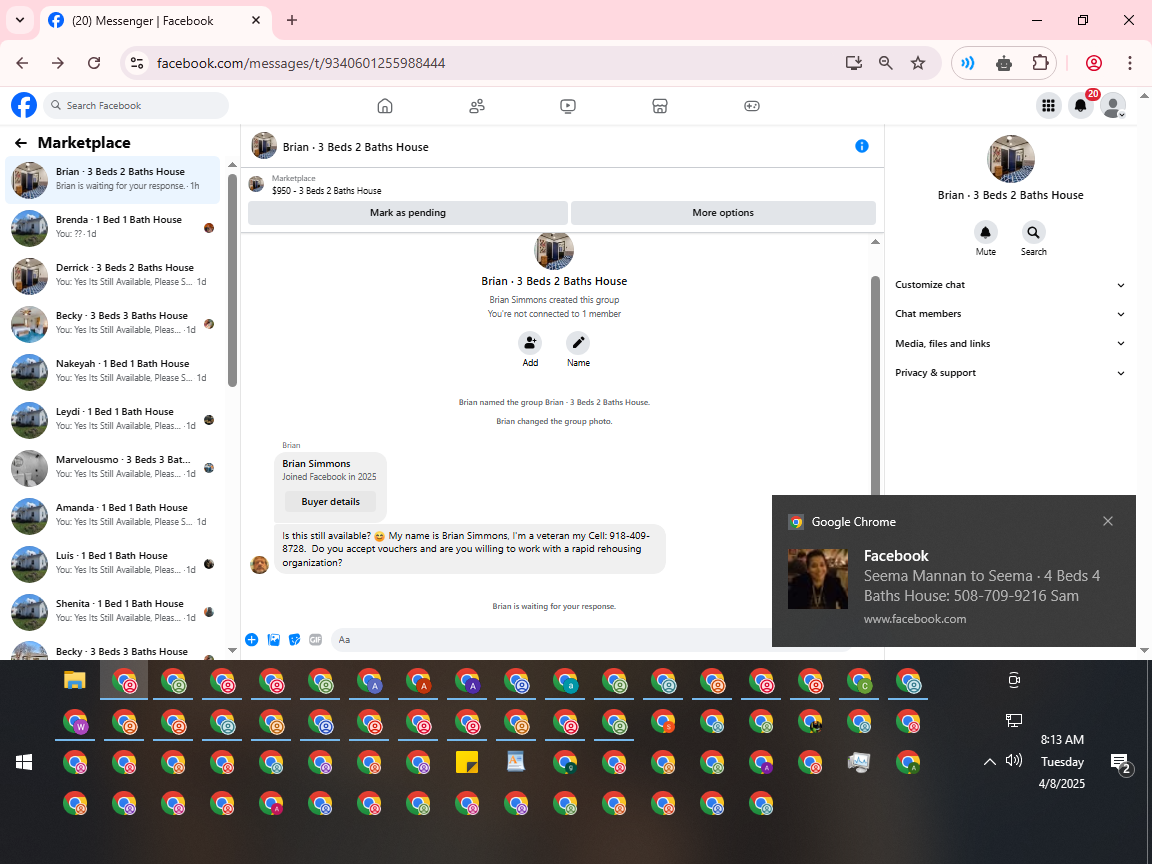This screenshot has width=1152, height=864.
Task: Bookmark this page with star icon
Action: coord(918,63)
